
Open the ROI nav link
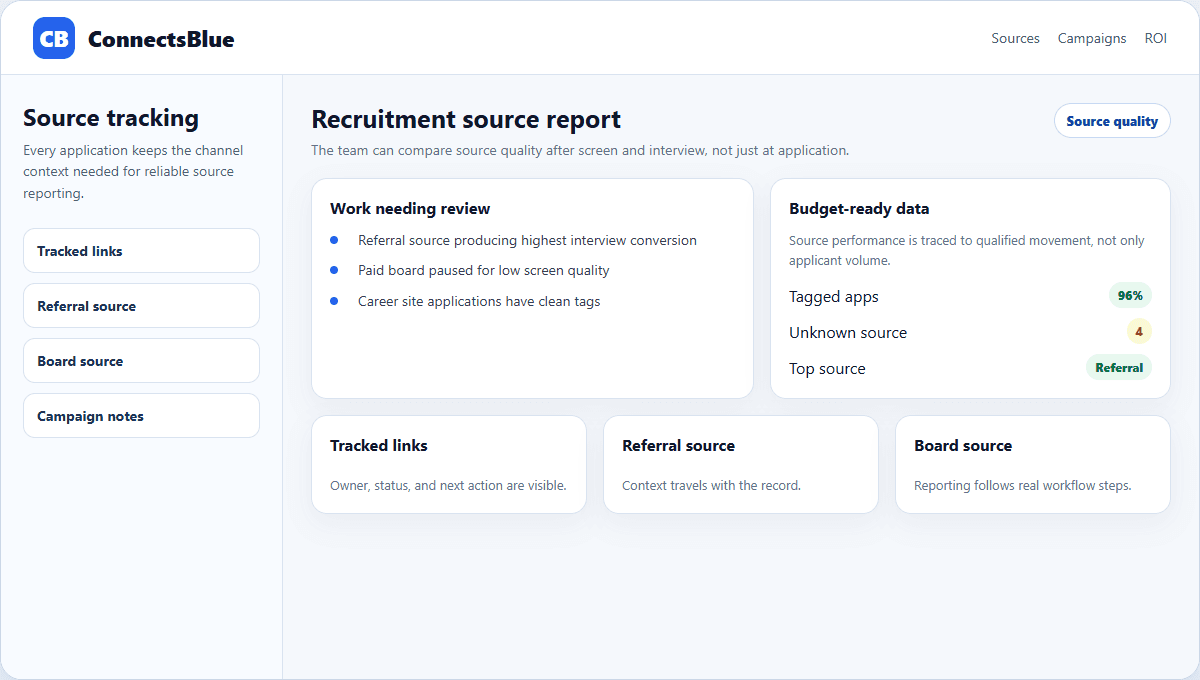(1156, 38)
